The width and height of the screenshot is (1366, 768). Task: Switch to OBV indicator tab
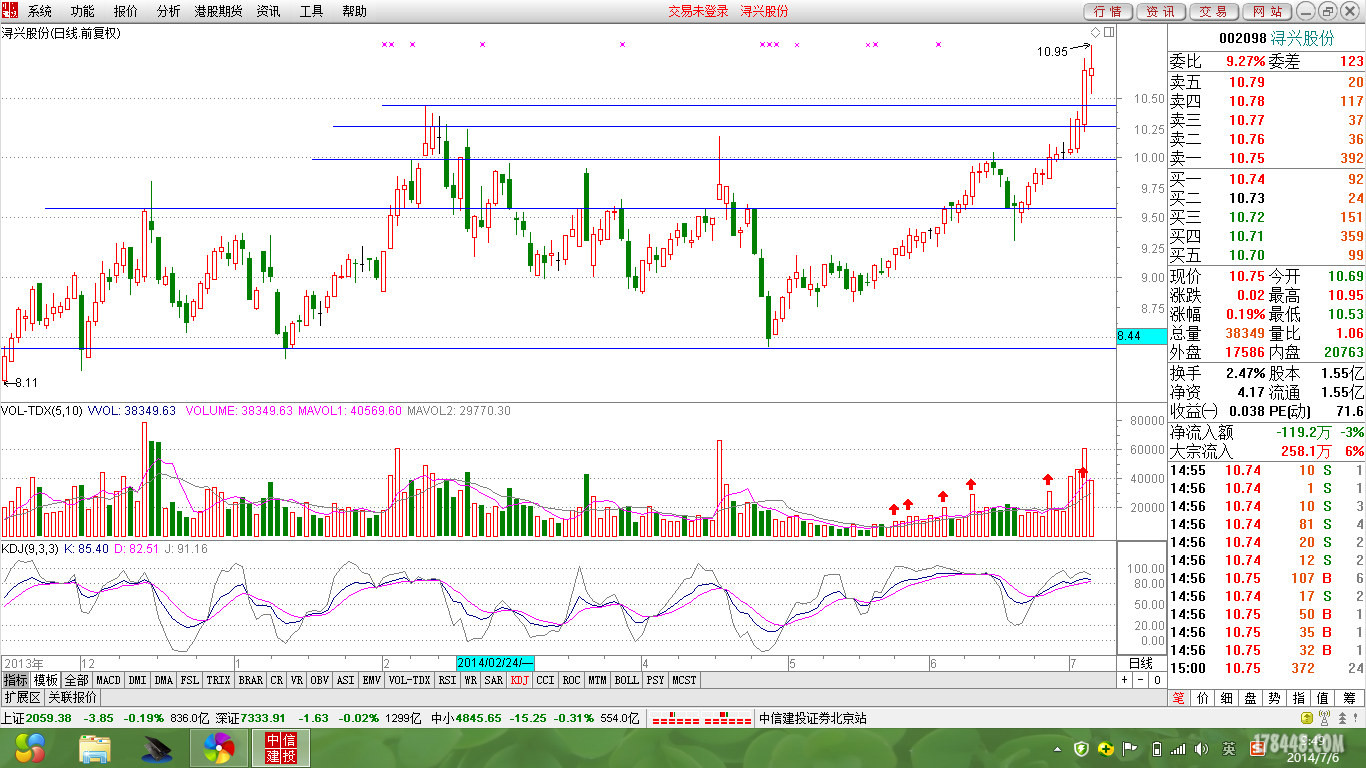coord(320,680)
